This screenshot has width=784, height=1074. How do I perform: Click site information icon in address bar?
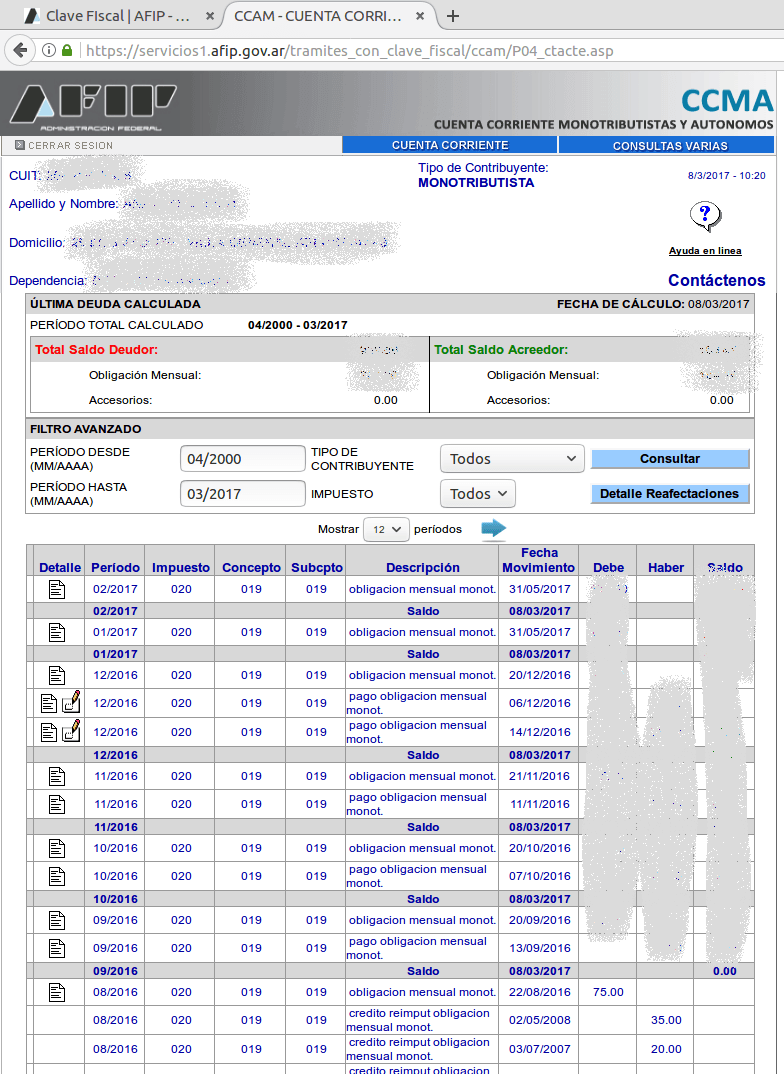pyautogui.click(x=49, y=50)
